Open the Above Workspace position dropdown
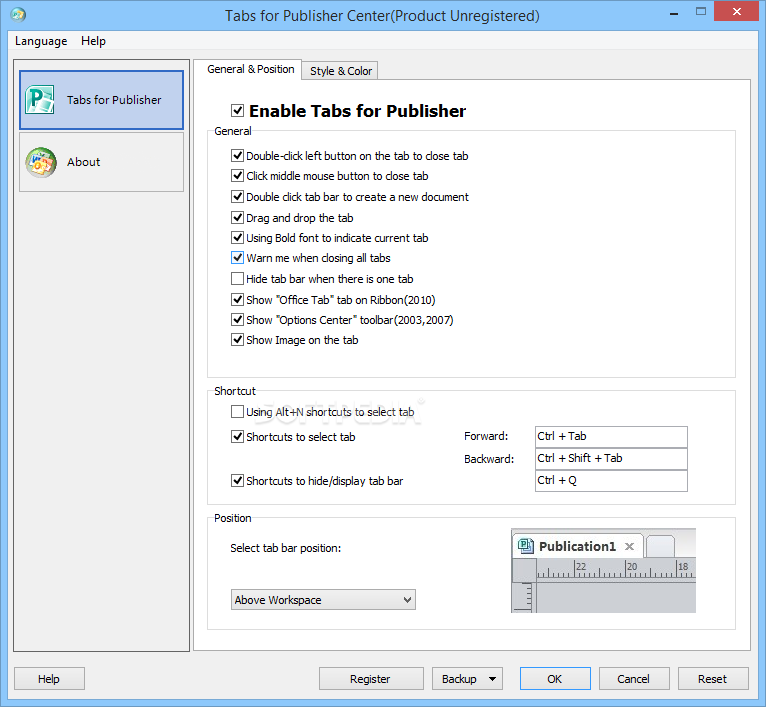Viewport: 766px width, 707px height. tap(323, 600)
